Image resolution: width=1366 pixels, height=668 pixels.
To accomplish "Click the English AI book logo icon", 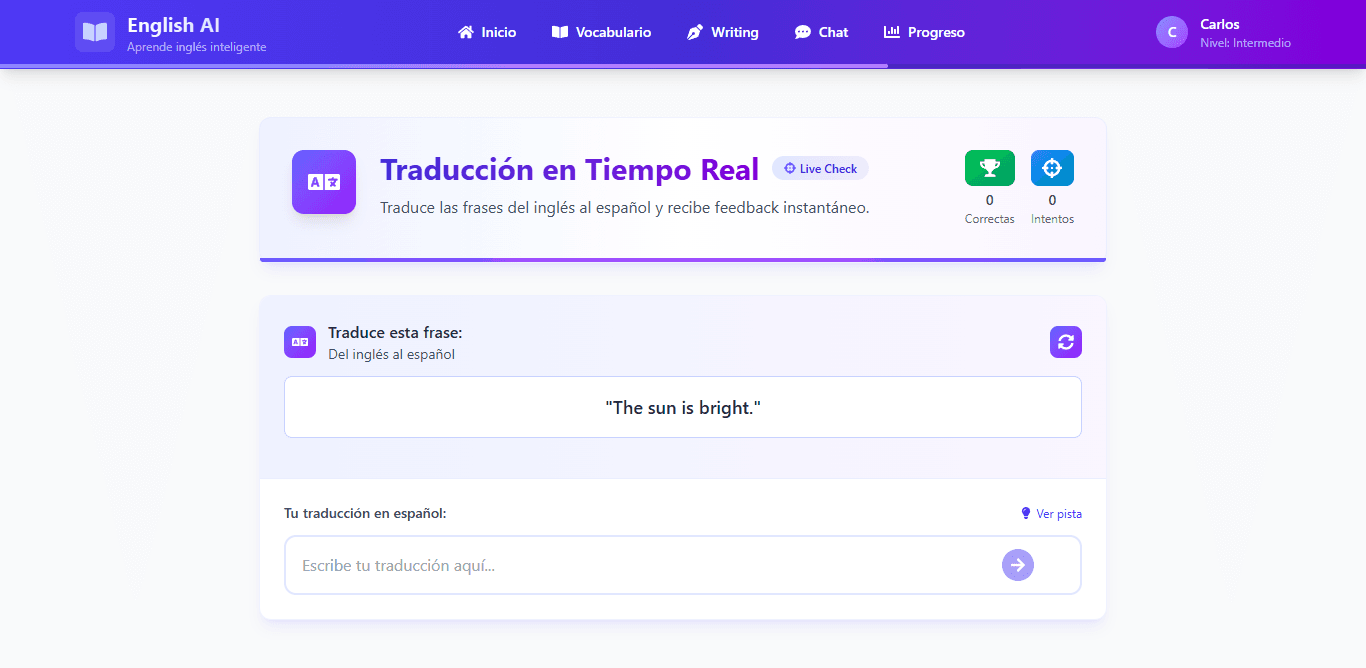I will point(94,32).
